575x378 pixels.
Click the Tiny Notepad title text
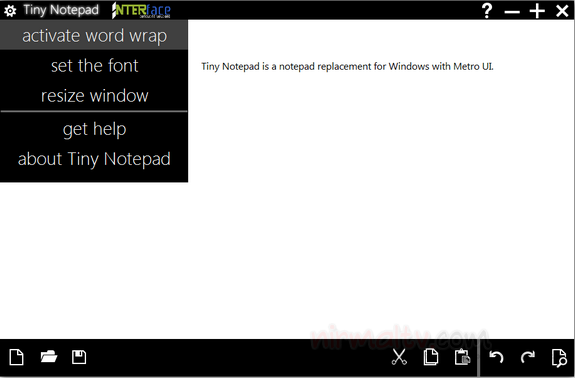pyautogui.click(x=61, y=10)
